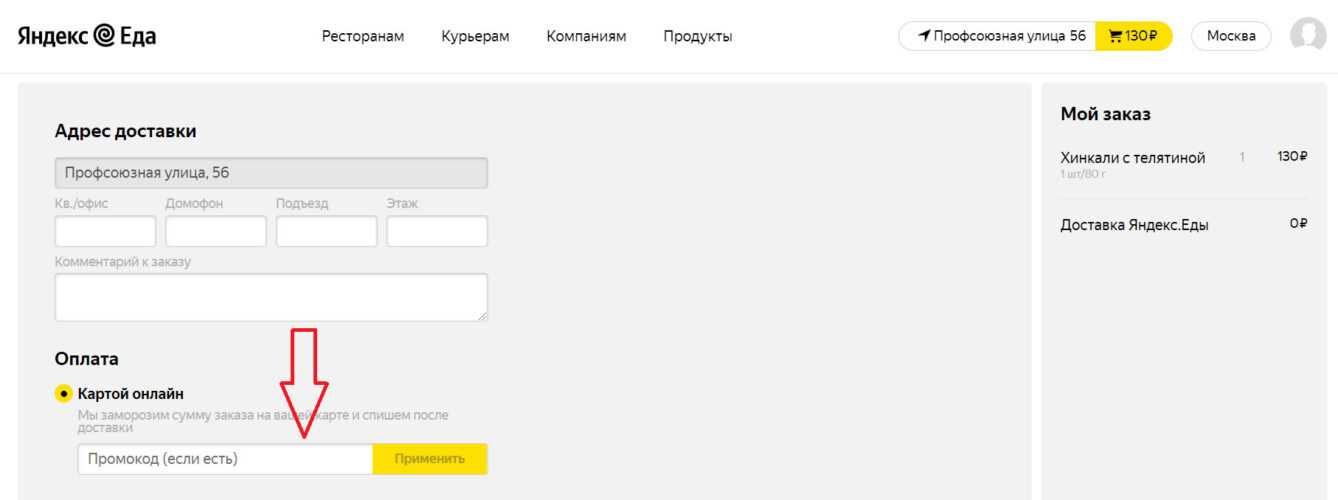Click the Доставка Яндекс.Еды order line

pyautogui.click(x=1134, y=225)
